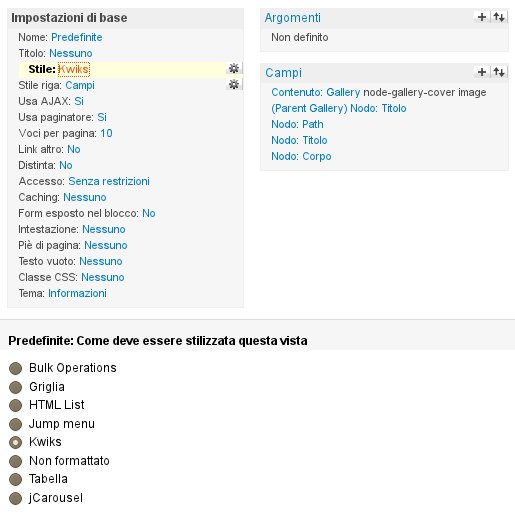
Task: Open the Kwiks style link
Action: (74, 69)
